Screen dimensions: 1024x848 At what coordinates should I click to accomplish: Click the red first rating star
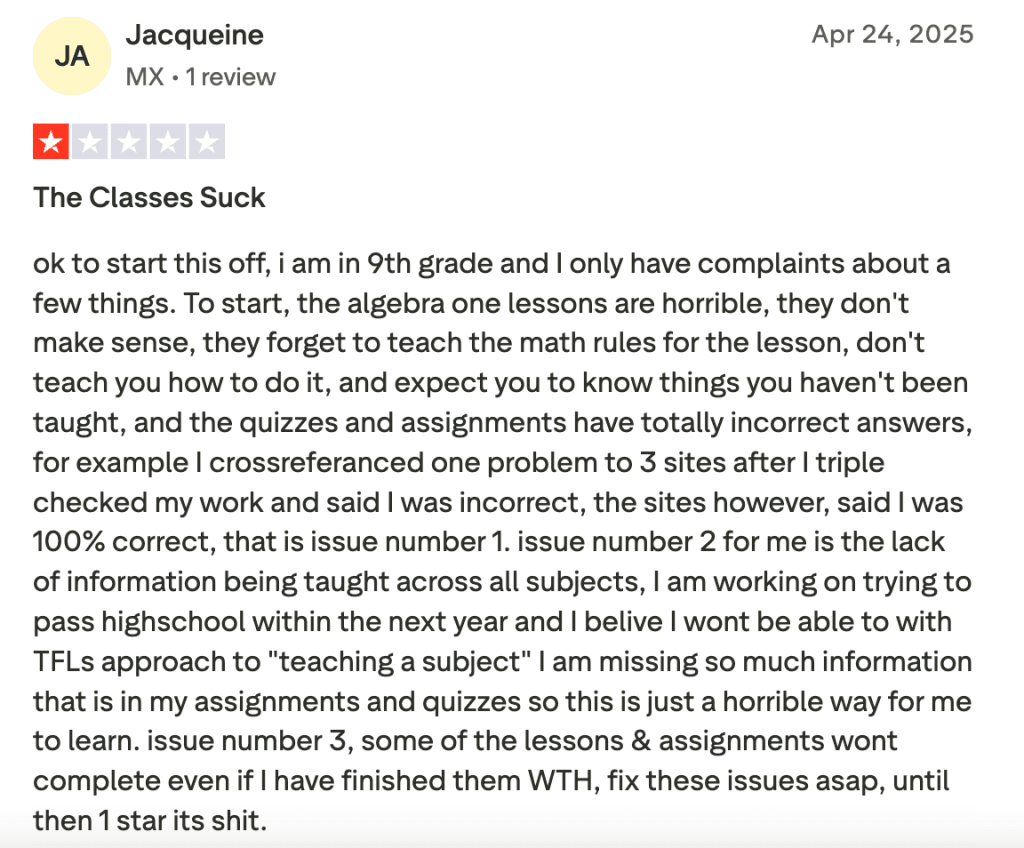coord(51,143)
